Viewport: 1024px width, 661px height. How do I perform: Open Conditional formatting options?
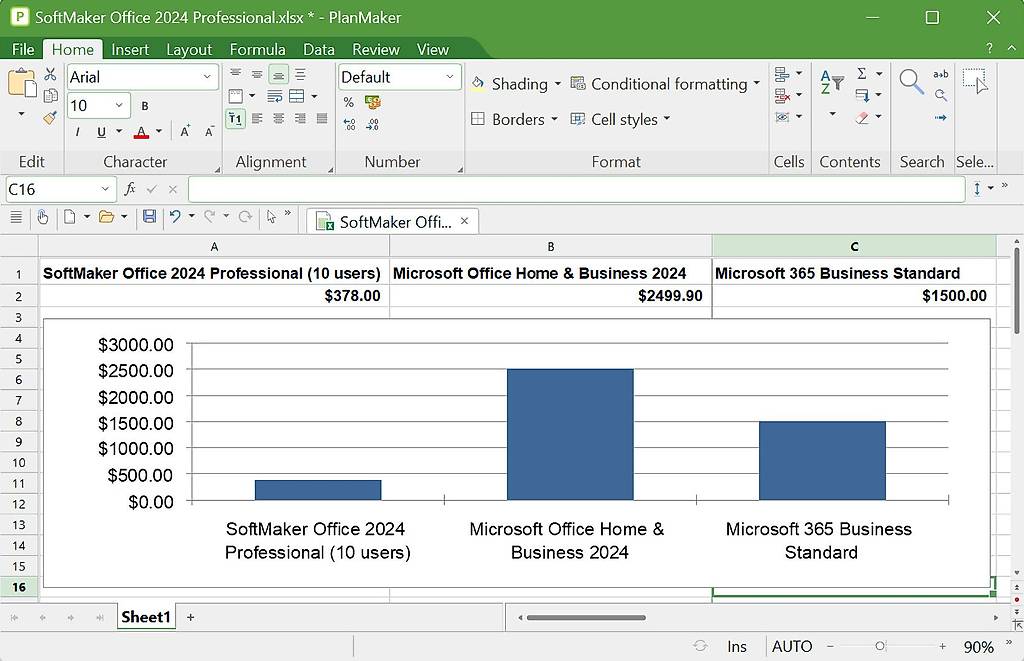click(x=666, y=84)
